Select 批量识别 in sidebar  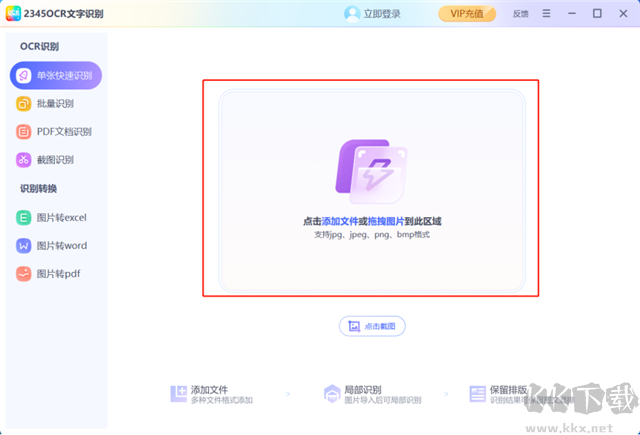[x=56, y=104]
